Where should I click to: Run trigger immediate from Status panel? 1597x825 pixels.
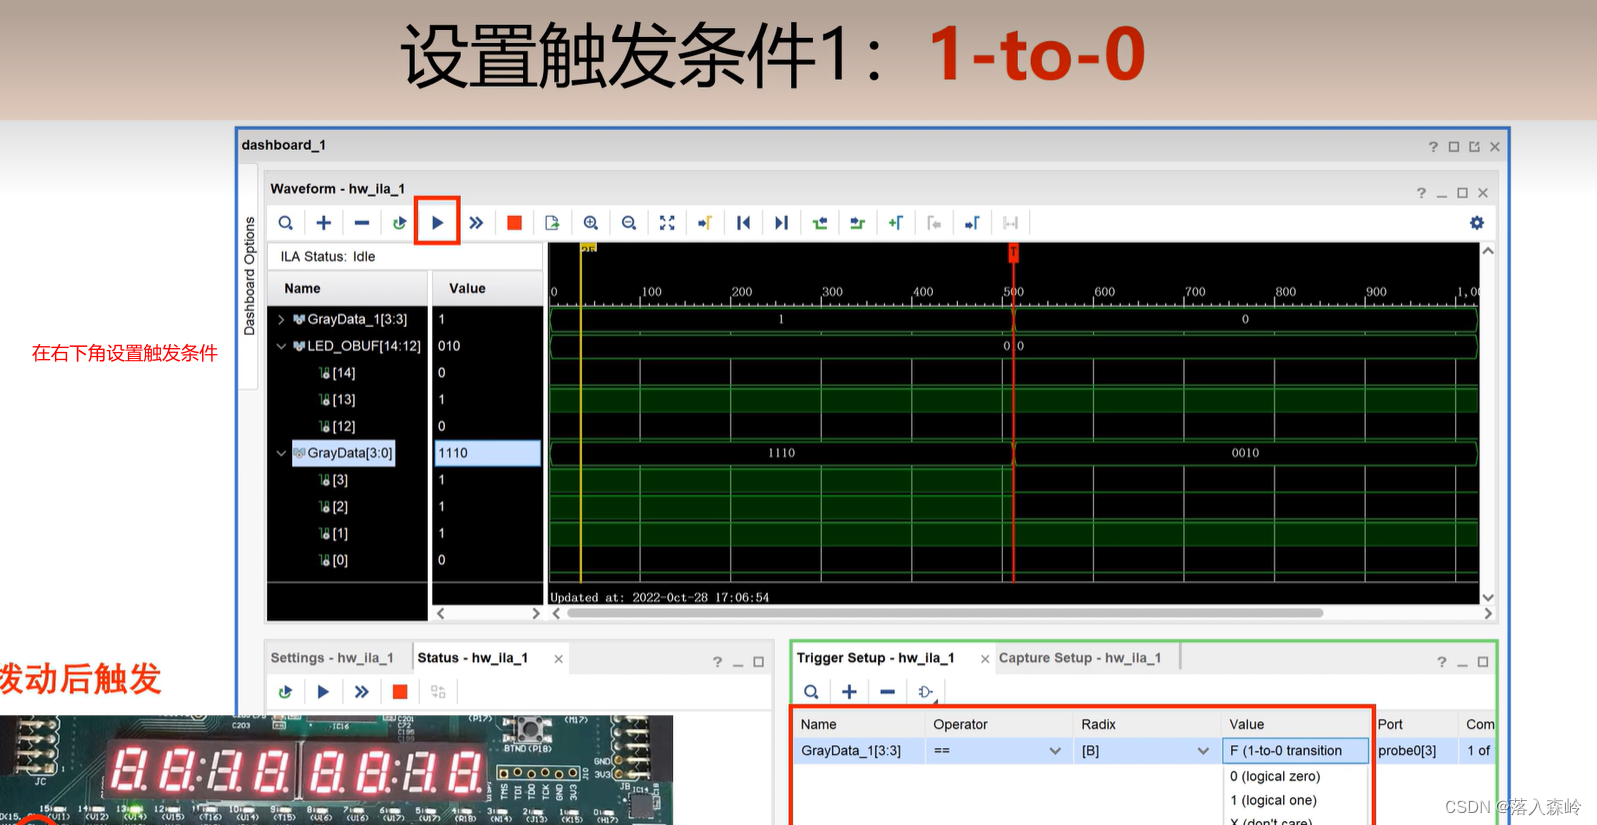point(361,692)
